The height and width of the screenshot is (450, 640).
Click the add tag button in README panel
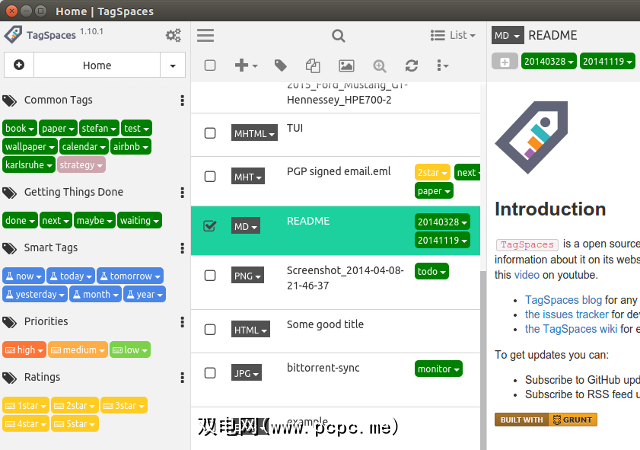(504, 62)
